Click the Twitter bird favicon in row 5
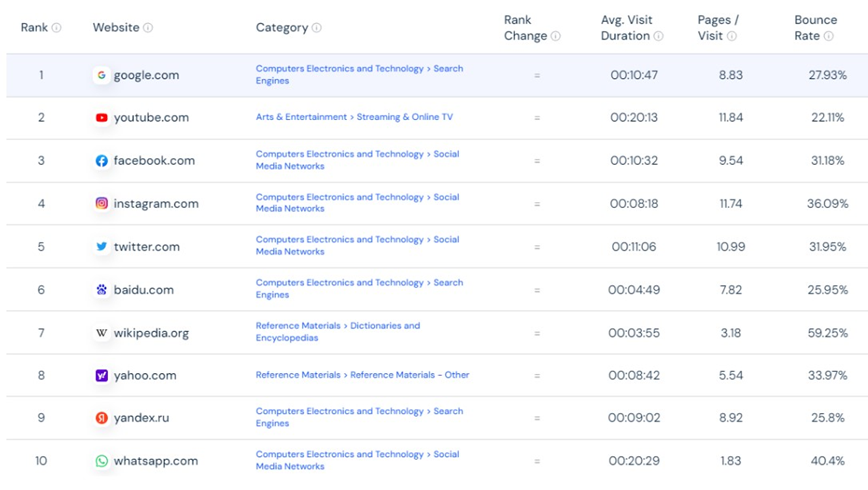 (x=101, y=246)
